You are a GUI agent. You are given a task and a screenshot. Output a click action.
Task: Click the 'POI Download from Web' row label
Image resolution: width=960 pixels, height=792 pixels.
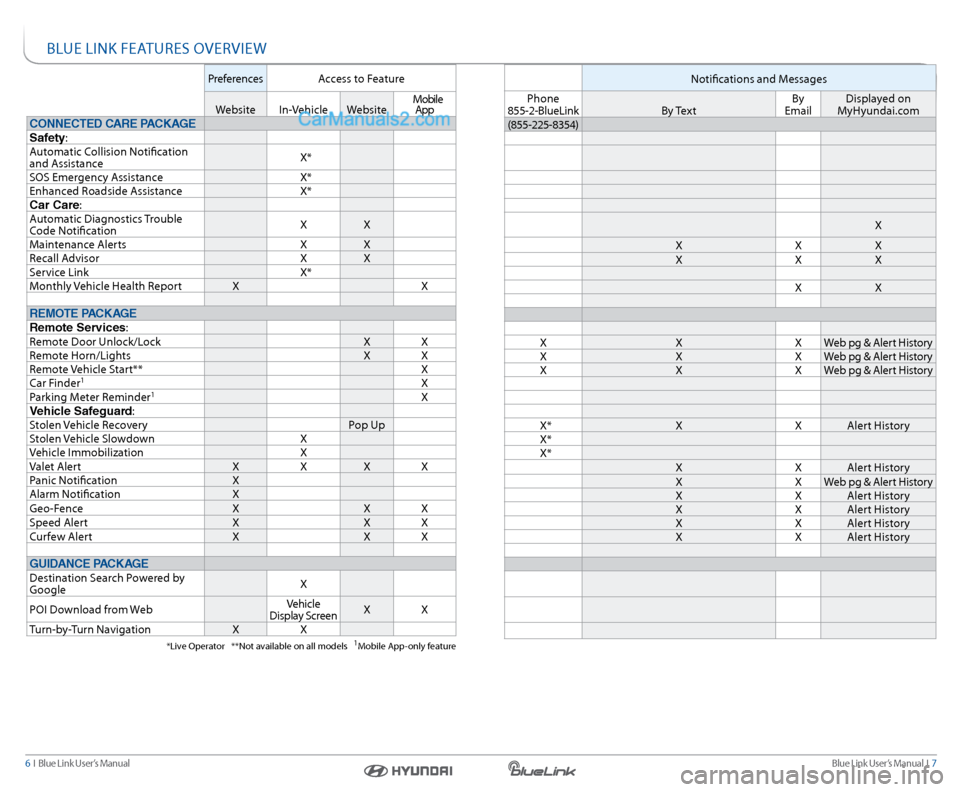click(x=91, y=610)
